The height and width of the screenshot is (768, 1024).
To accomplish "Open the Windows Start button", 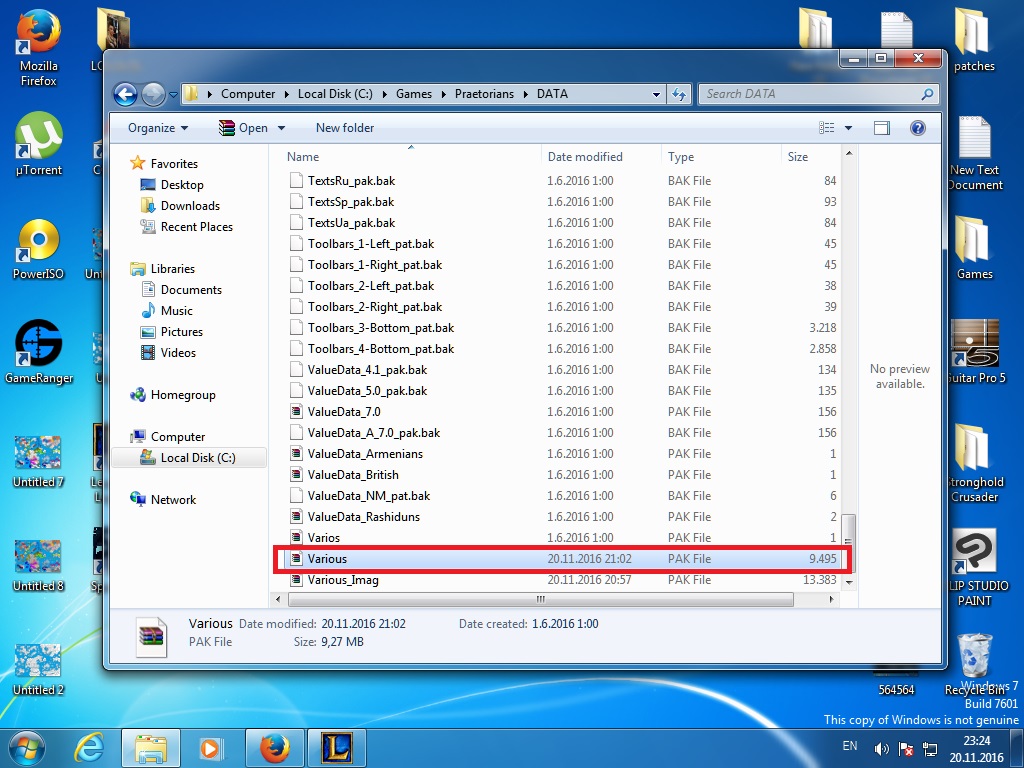I will (27, 748).
